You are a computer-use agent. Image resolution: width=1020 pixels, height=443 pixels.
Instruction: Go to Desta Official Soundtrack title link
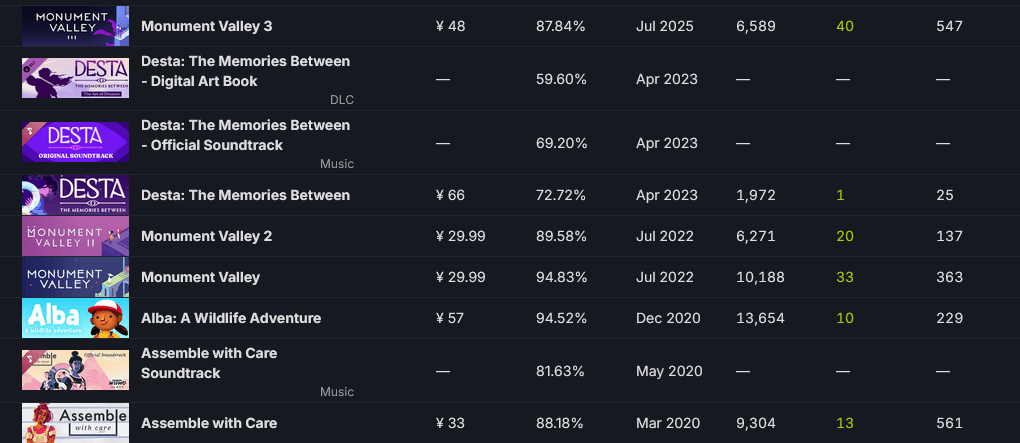pos(245,135)
